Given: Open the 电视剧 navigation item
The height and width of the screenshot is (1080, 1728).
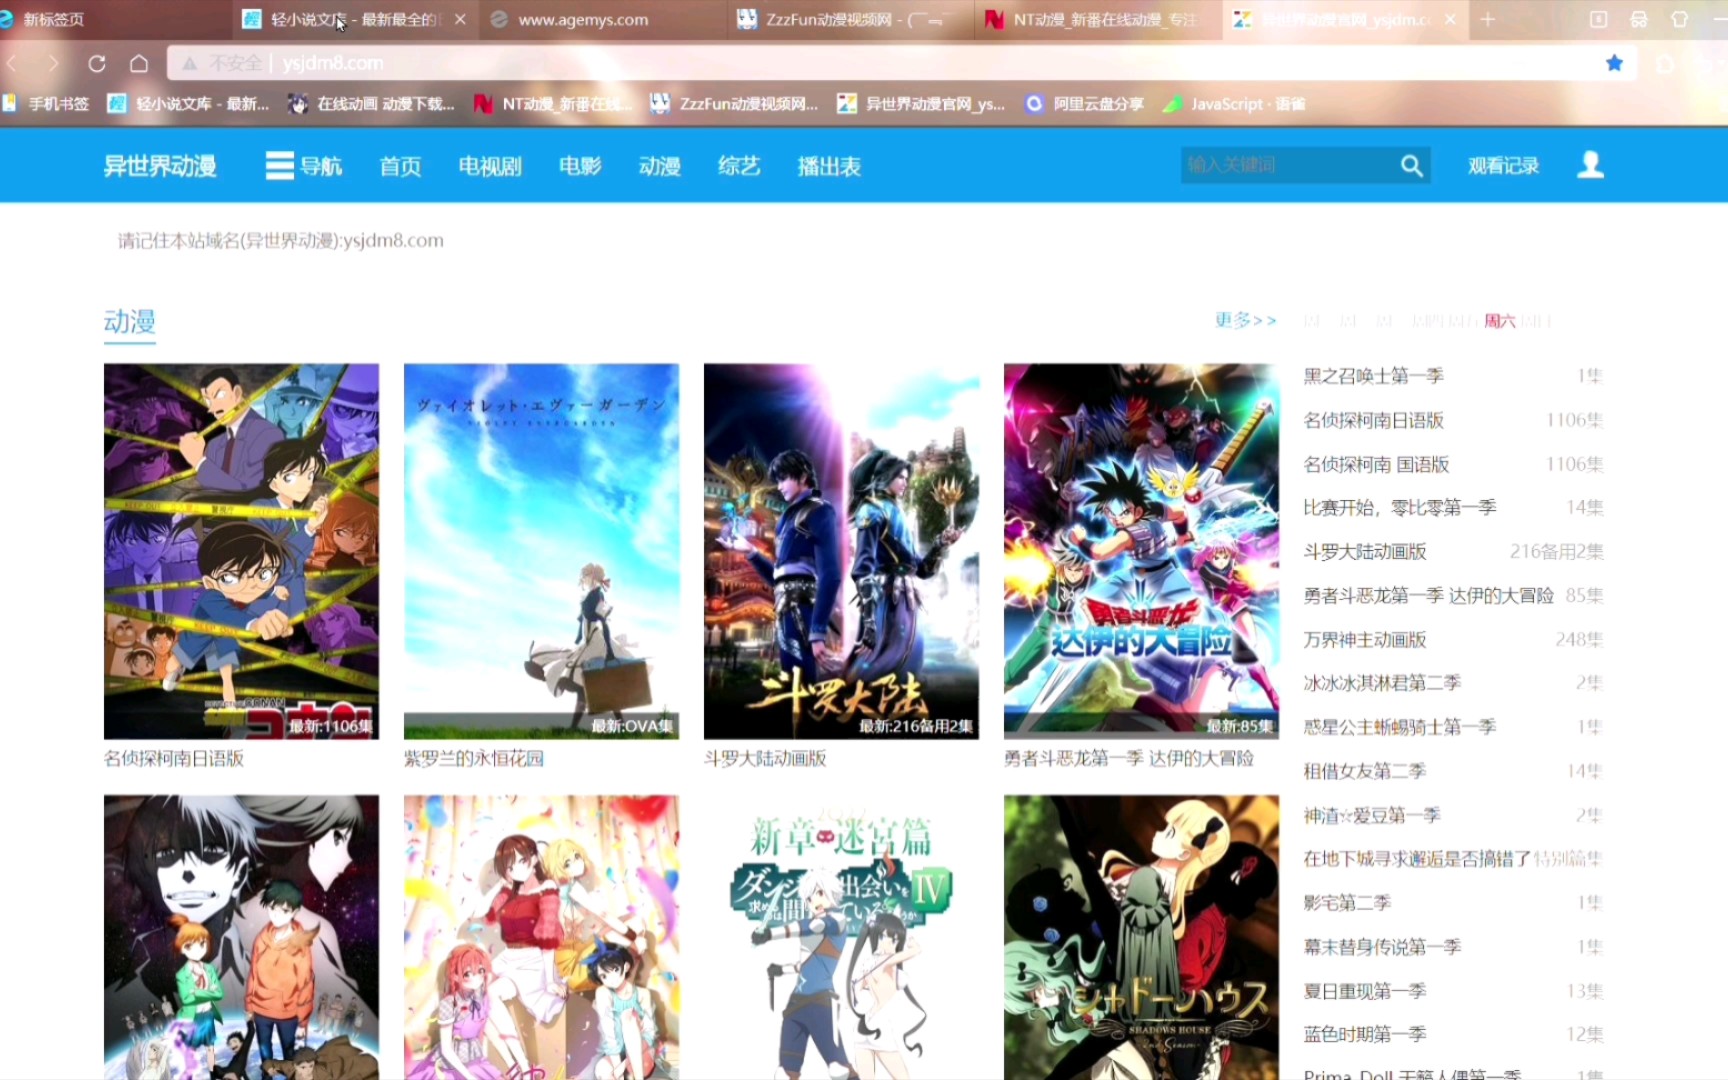Looking at the screenshot, I should tap(490, 166).
